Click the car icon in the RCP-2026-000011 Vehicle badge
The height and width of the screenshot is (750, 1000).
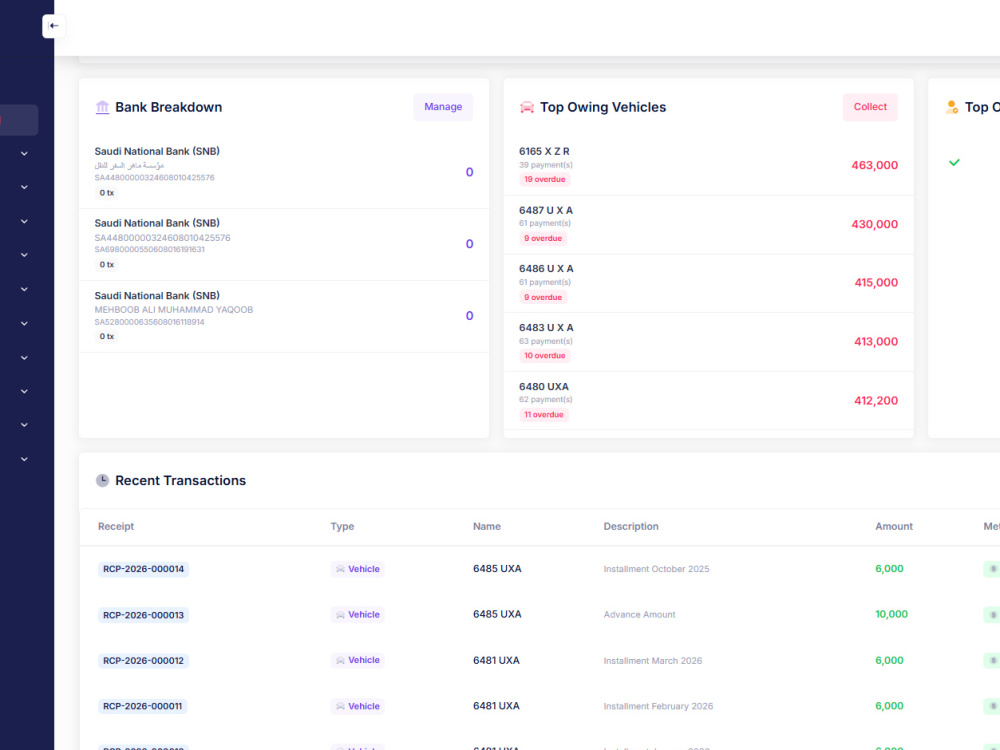coord(341,707)
